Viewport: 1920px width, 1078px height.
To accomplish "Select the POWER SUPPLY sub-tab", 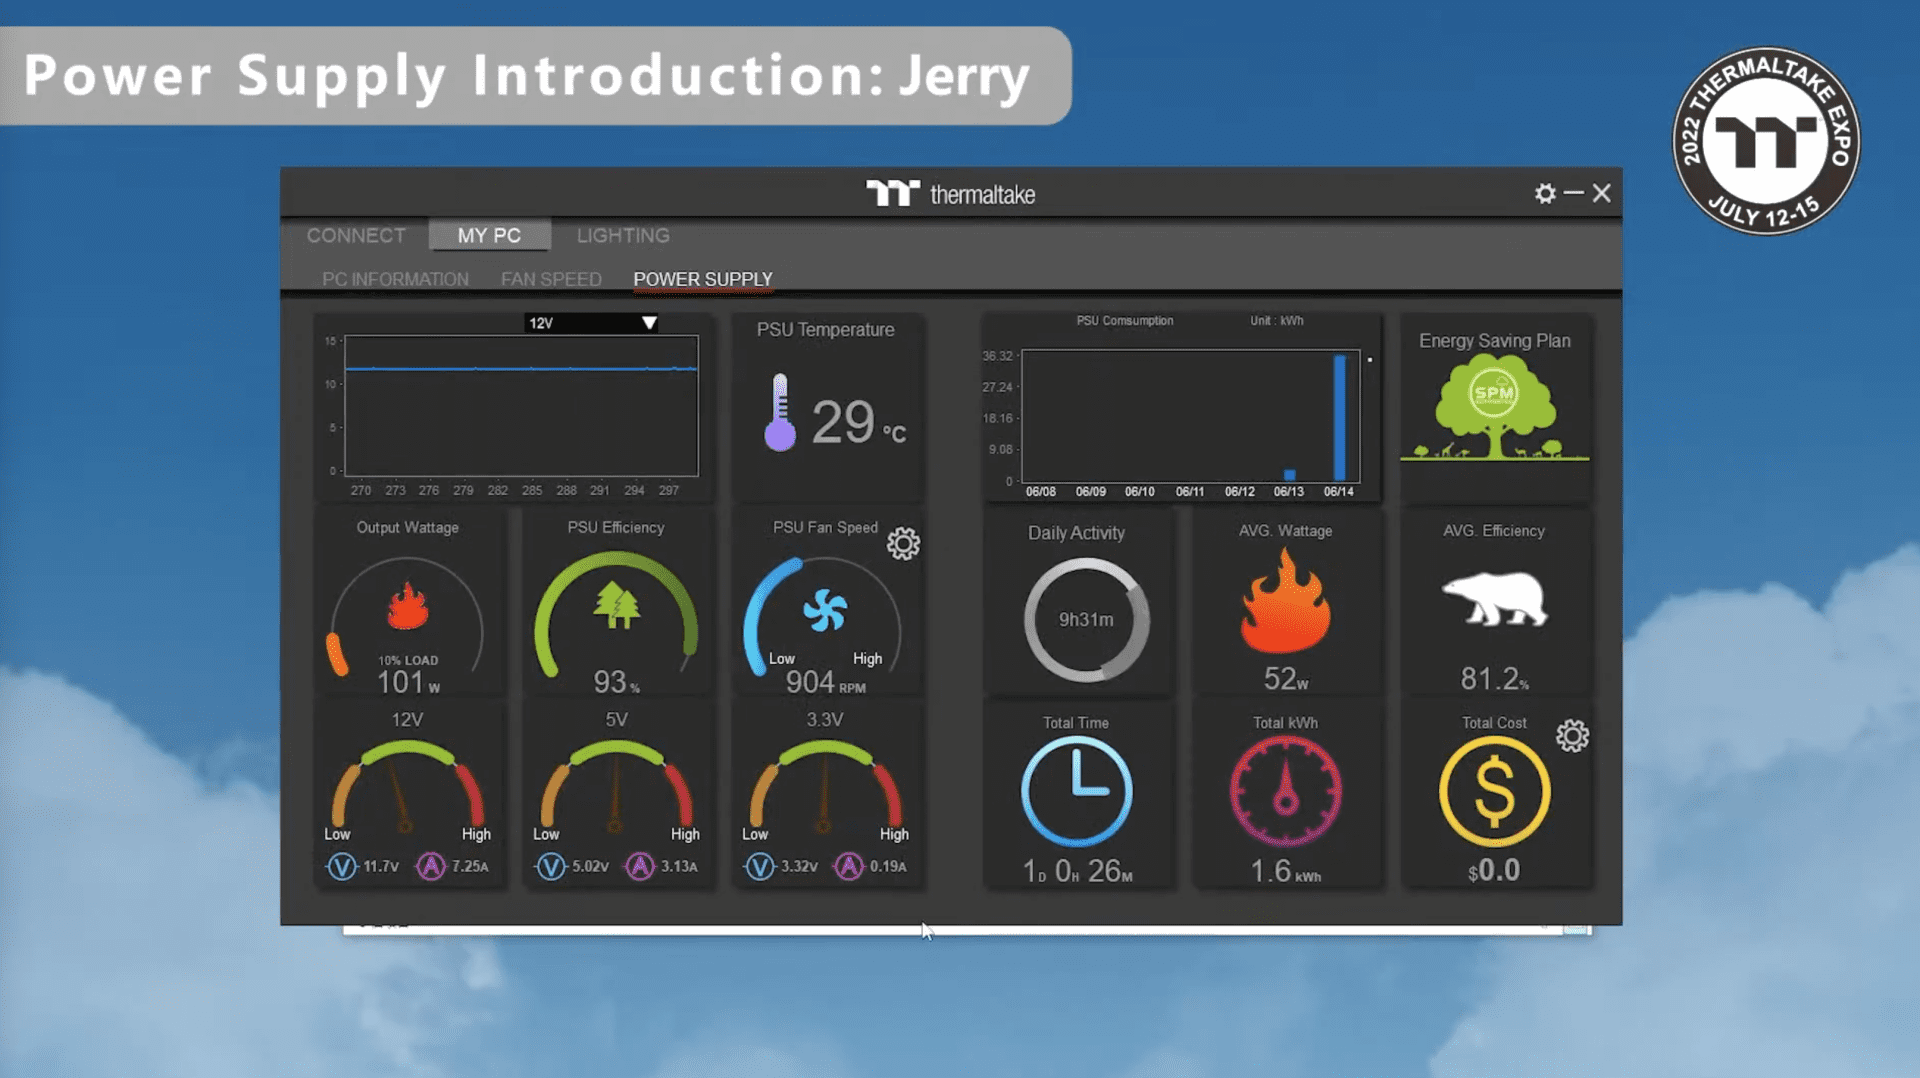I will (703, 279).
